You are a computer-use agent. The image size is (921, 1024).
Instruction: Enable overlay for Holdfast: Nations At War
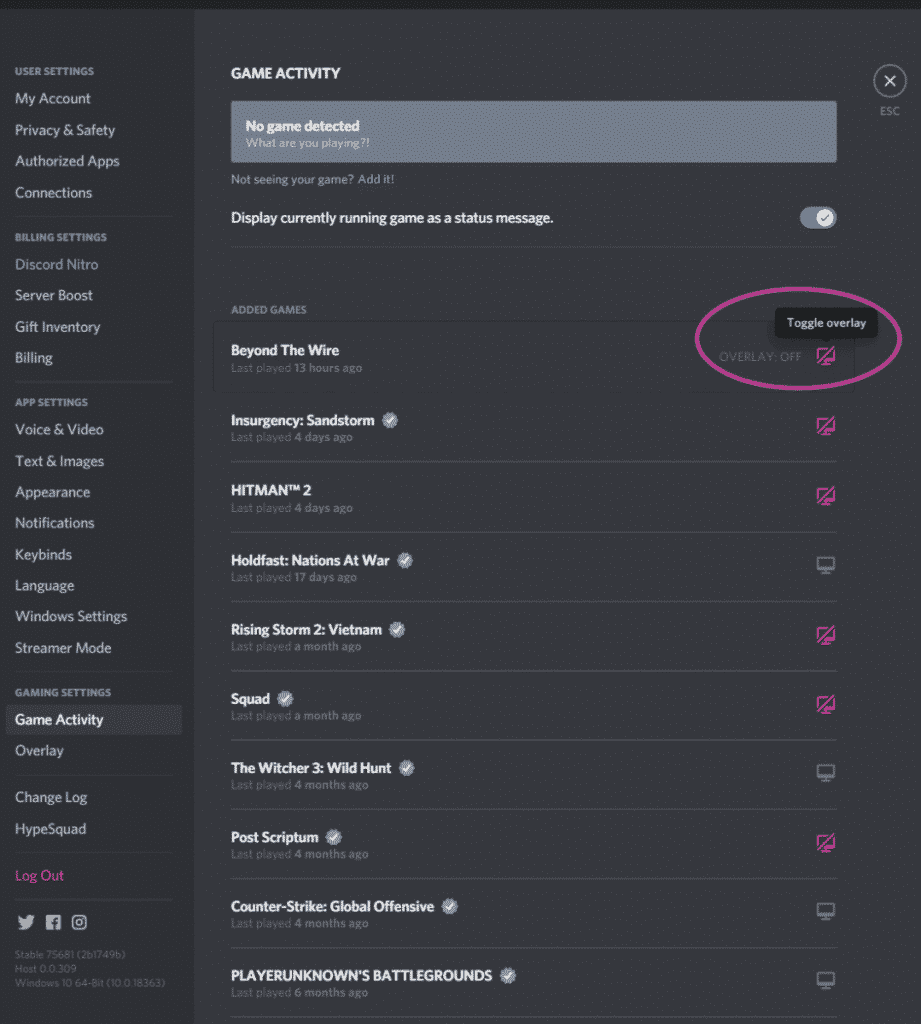825,565
